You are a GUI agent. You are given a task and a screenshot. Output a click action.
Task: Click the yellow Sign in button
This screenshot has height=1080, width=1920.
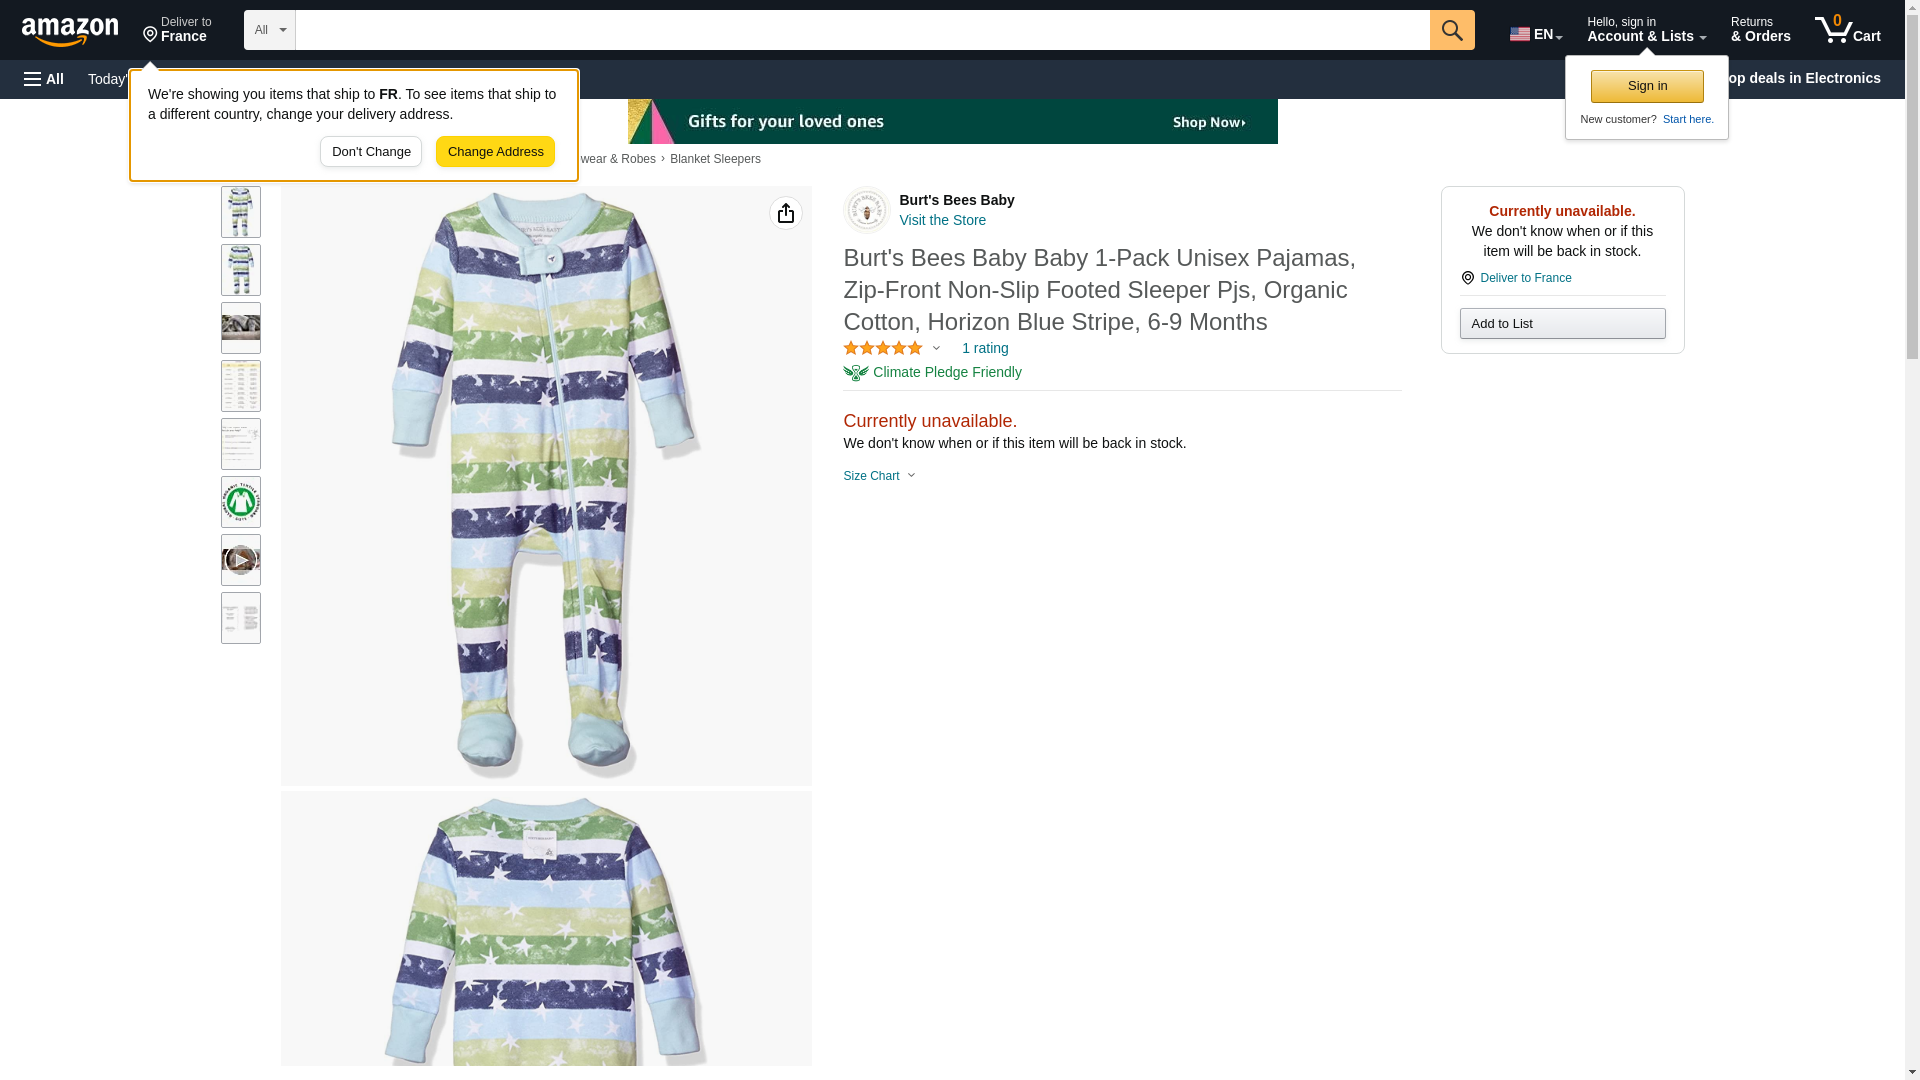tap(1647, 86)
